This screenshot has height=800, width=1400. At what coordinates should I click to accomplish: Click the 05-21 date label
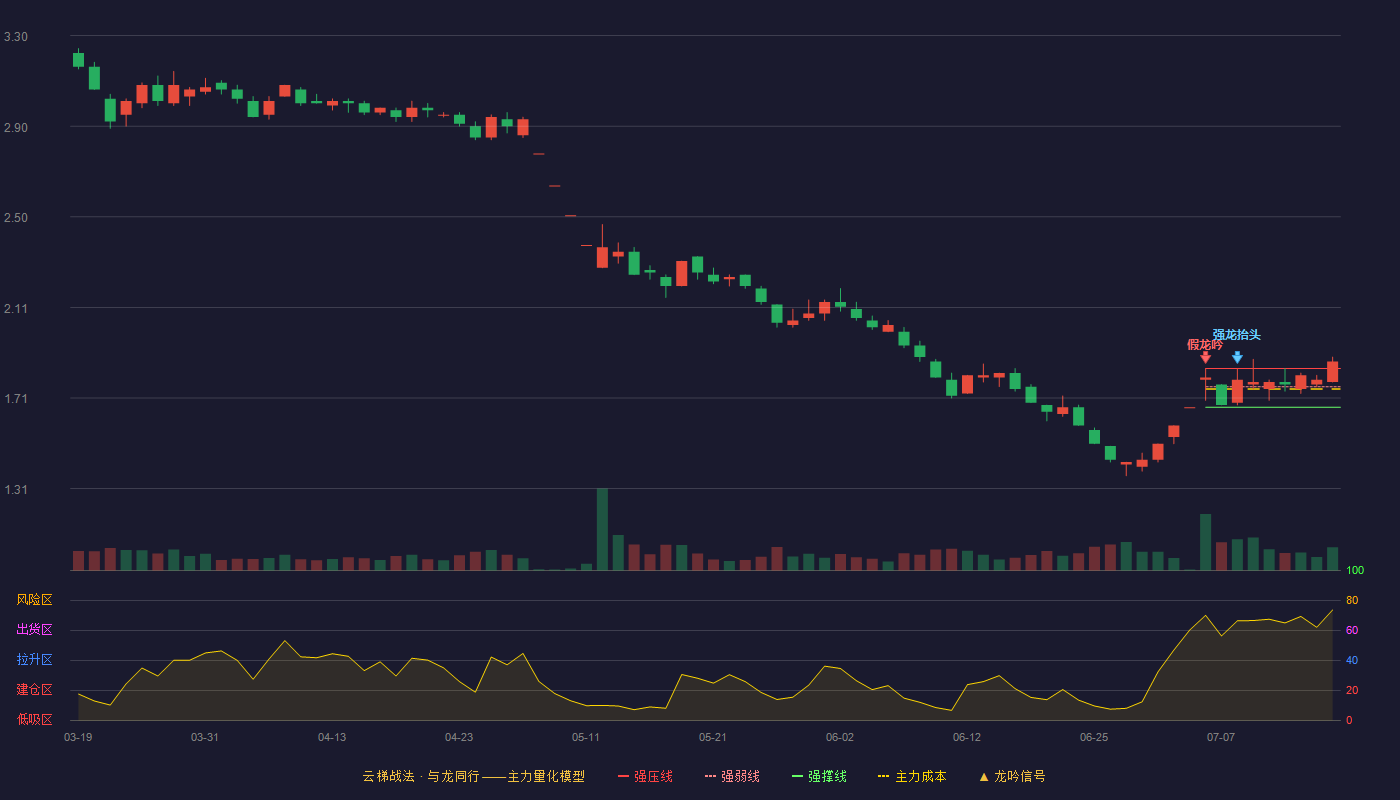coord(713,737)
